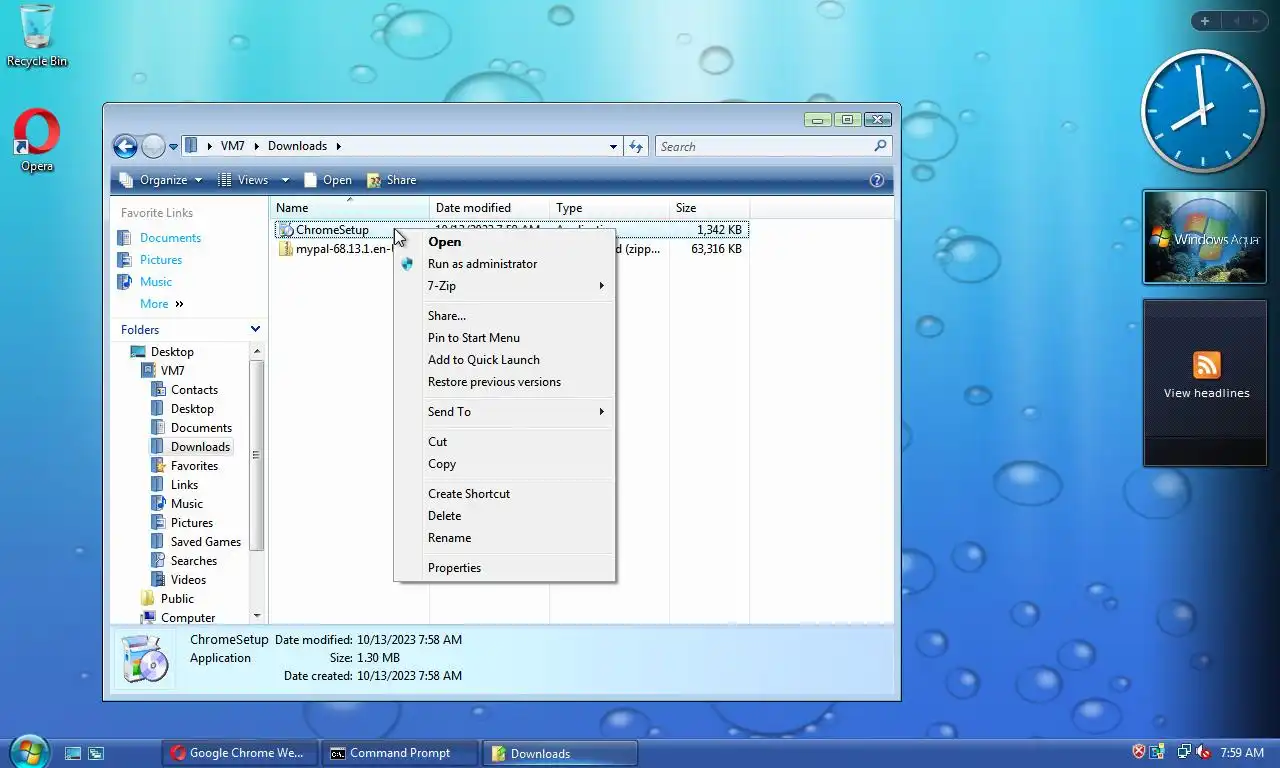Open Pictures favorite link
This screenshot has width=1280, height=768.
click(161, 260)
